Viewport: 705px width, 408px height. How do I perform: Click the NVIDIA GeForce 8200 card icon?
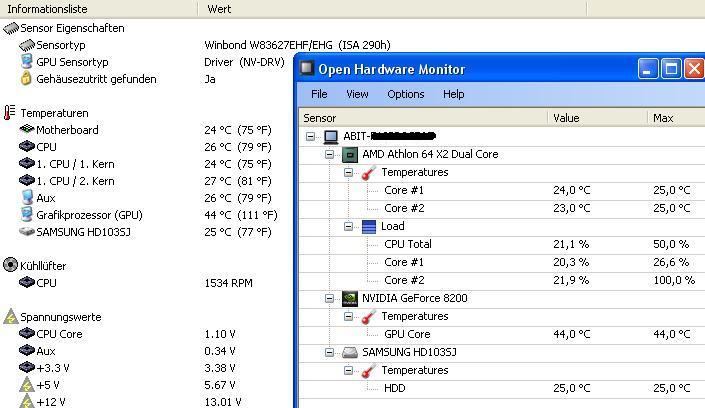tap(350, 298)
